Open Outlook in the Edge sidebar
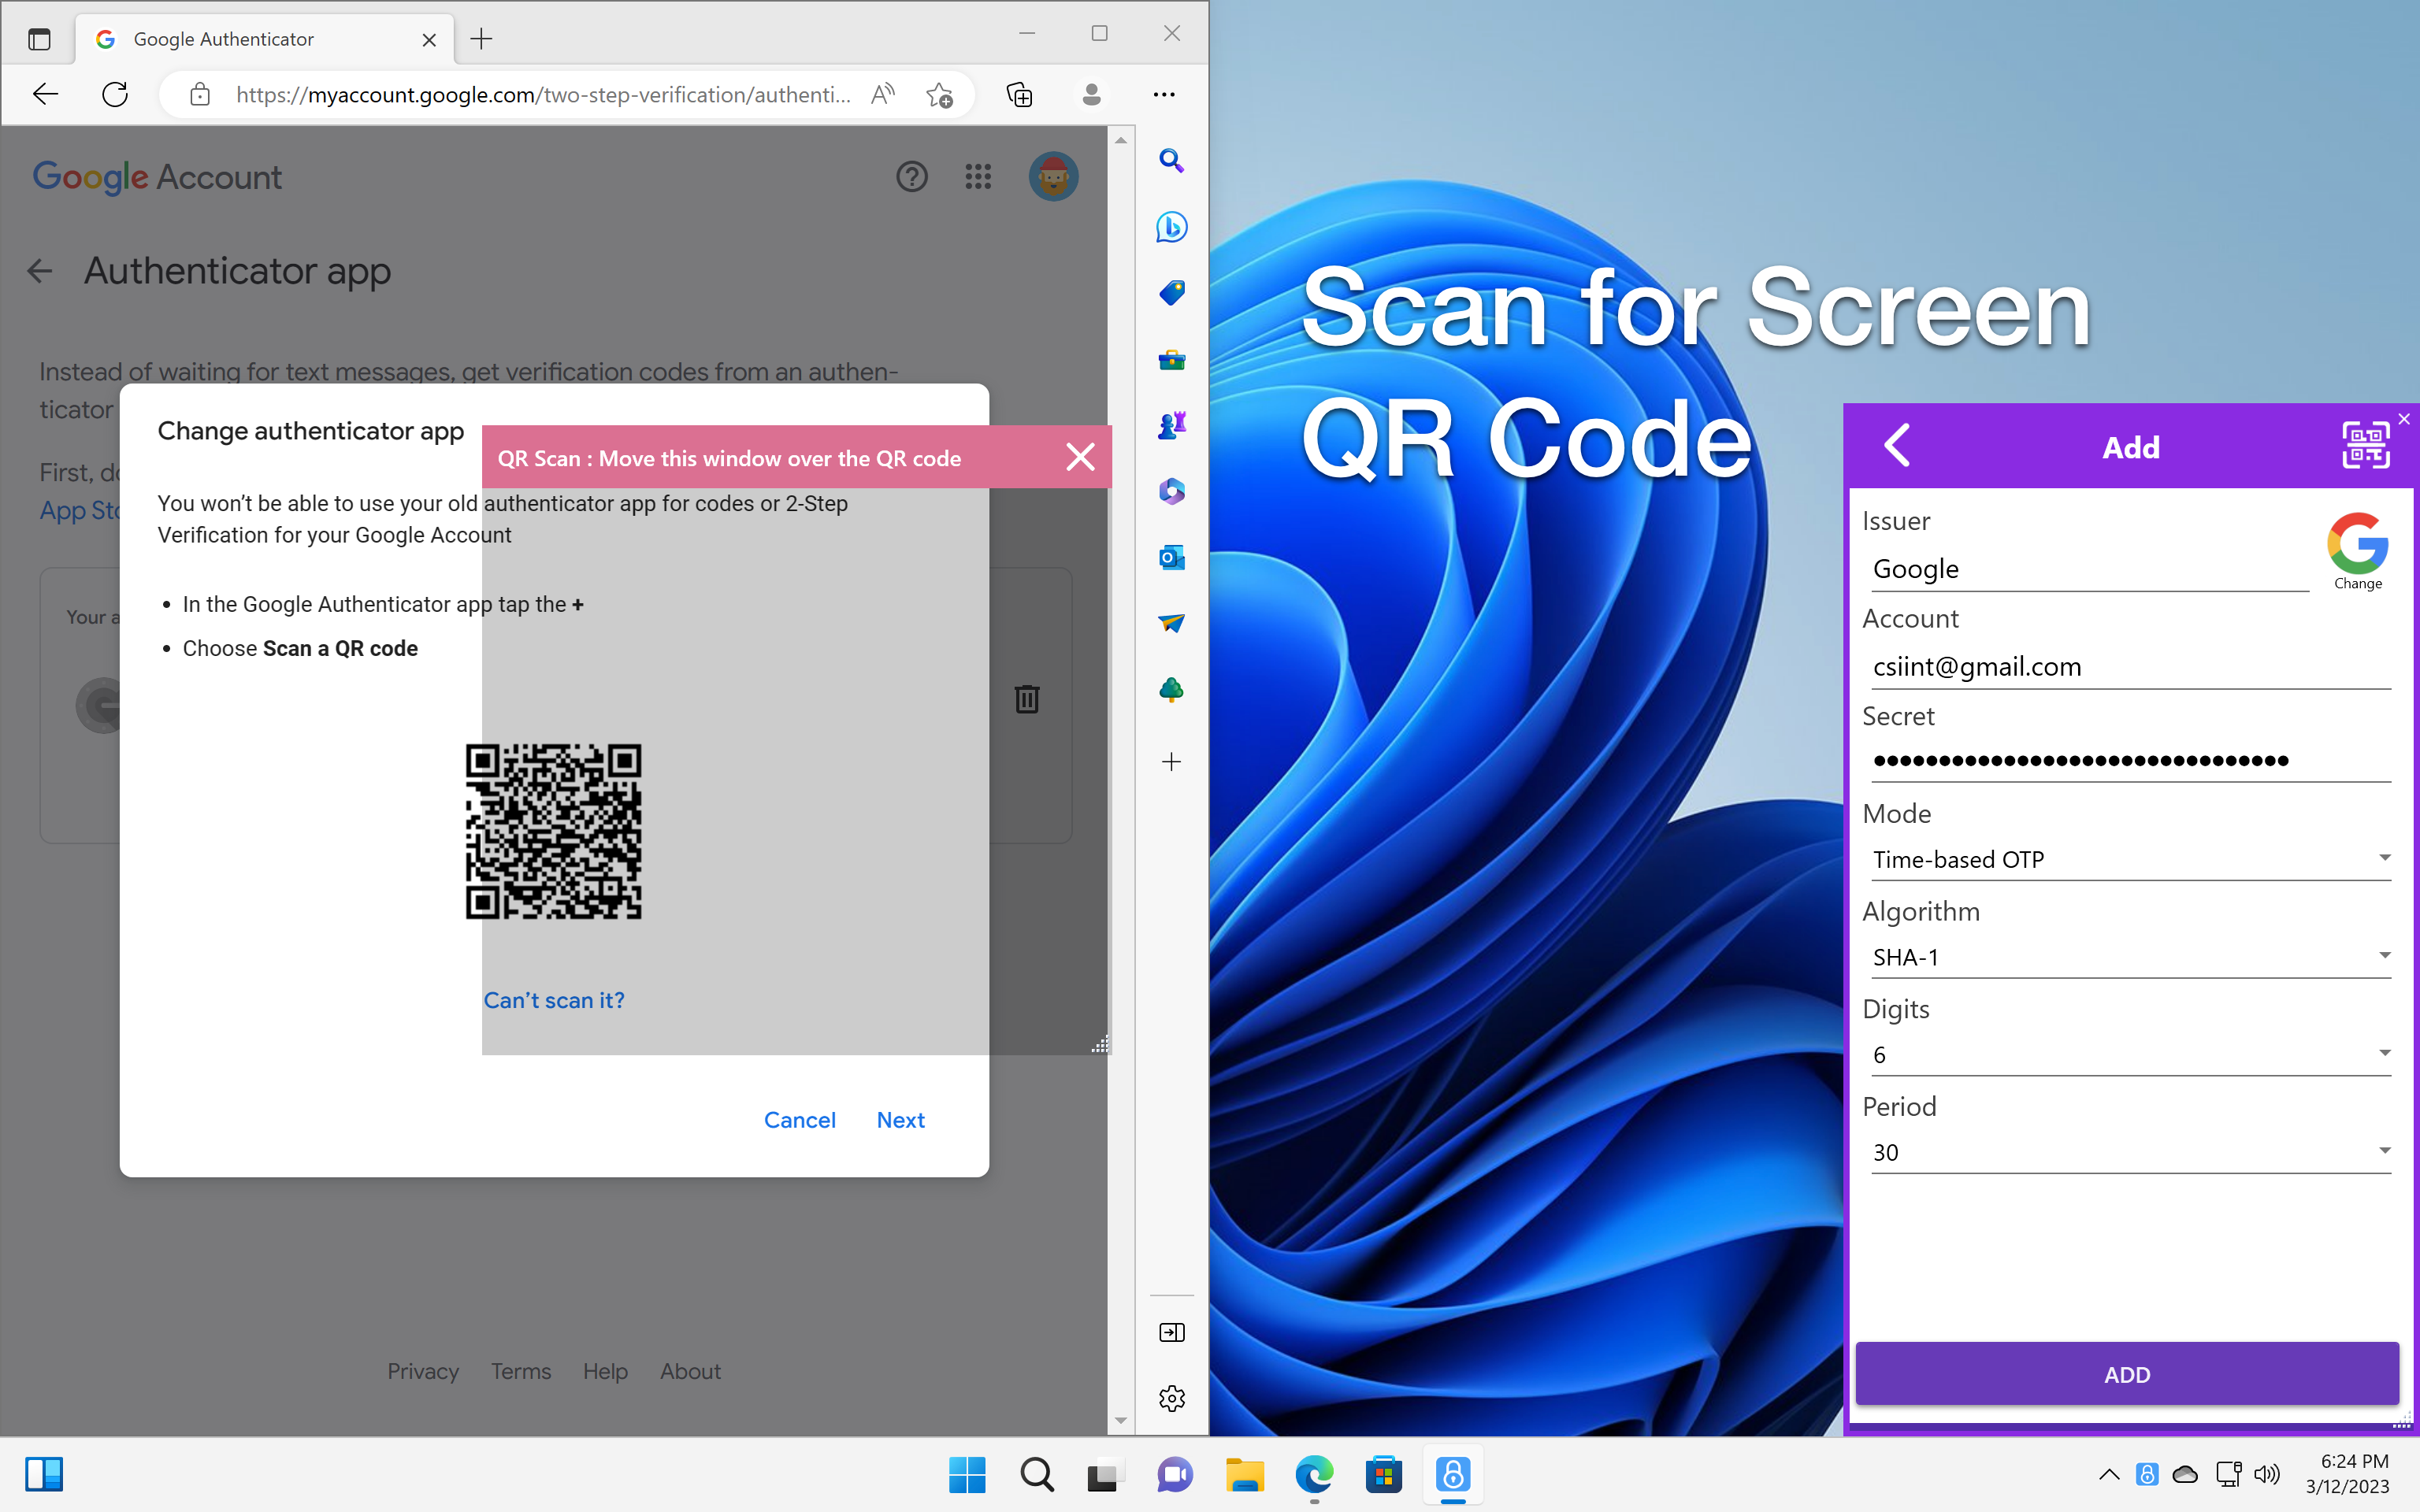This screenshot has width=2420, height=1512. [1171, 558]
